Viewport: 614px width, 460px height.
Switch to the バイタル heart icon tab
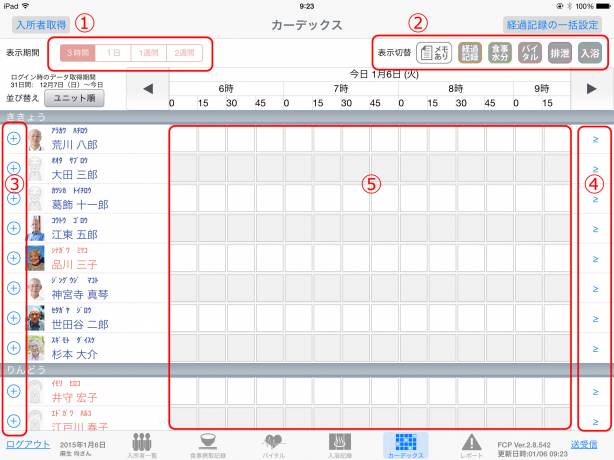click(276, 443)
